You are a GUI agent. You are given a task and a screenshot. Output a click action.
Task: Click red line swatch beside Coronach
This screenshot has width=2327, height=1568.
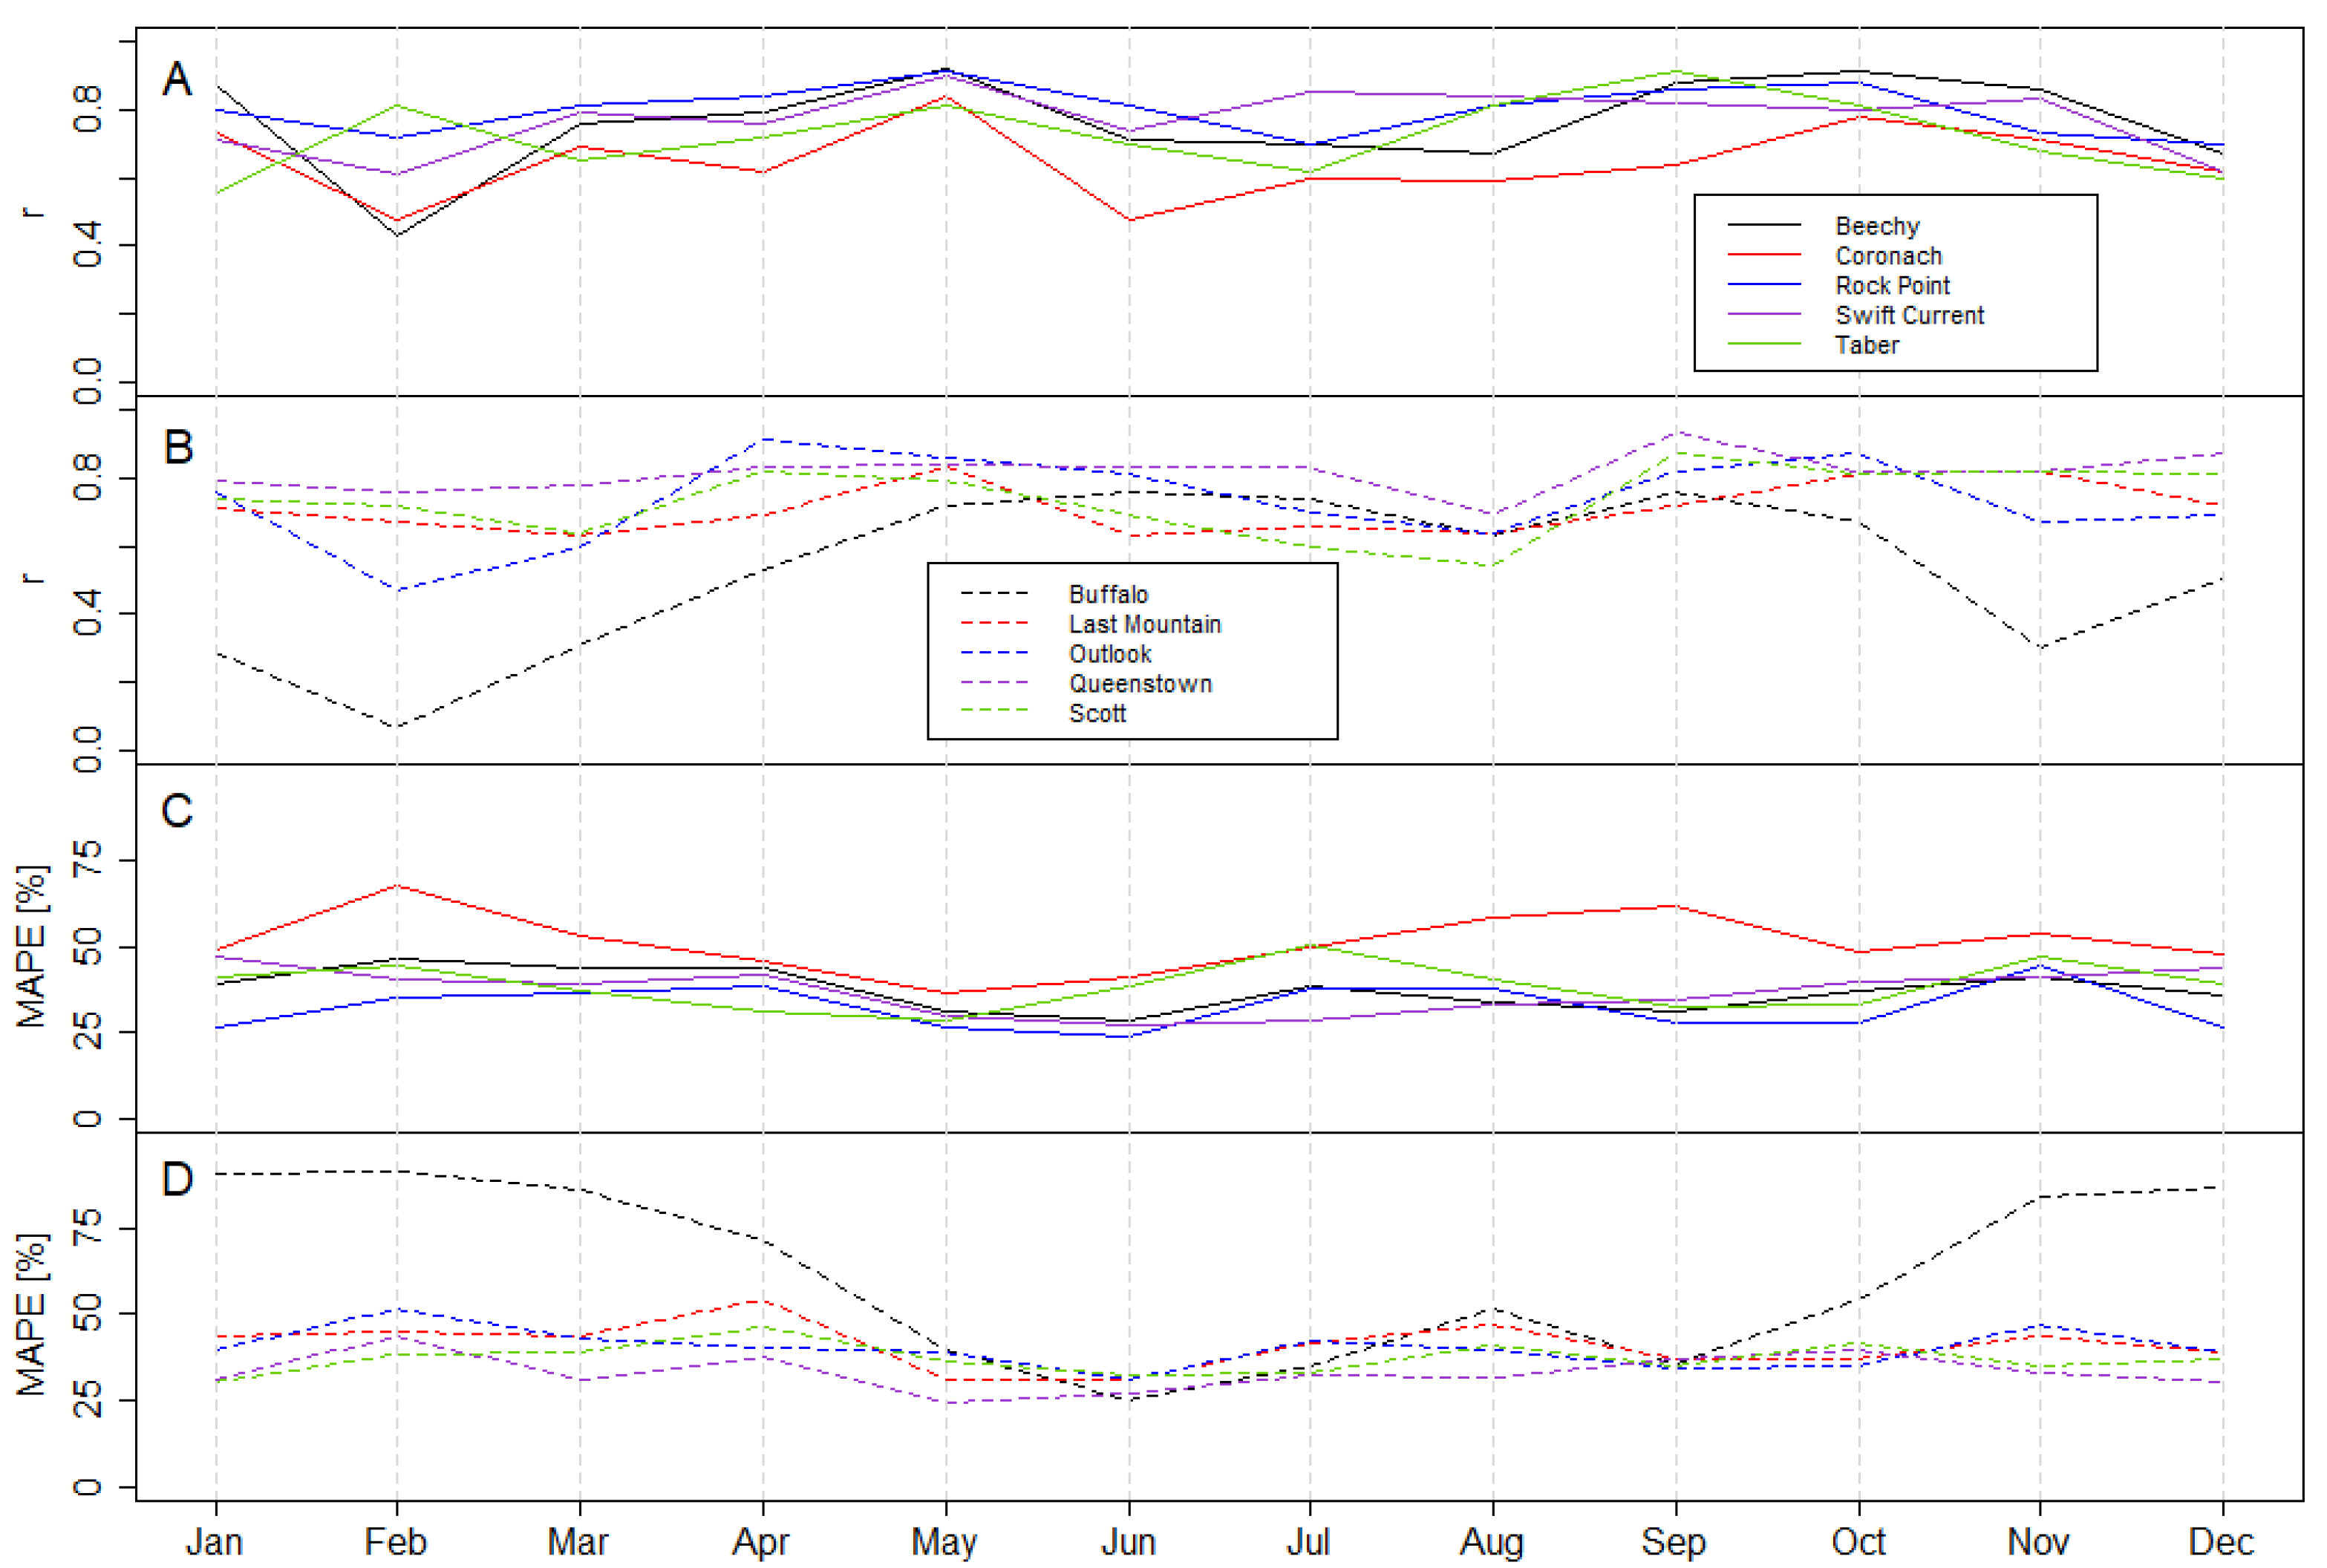(x=1764, y=256)
